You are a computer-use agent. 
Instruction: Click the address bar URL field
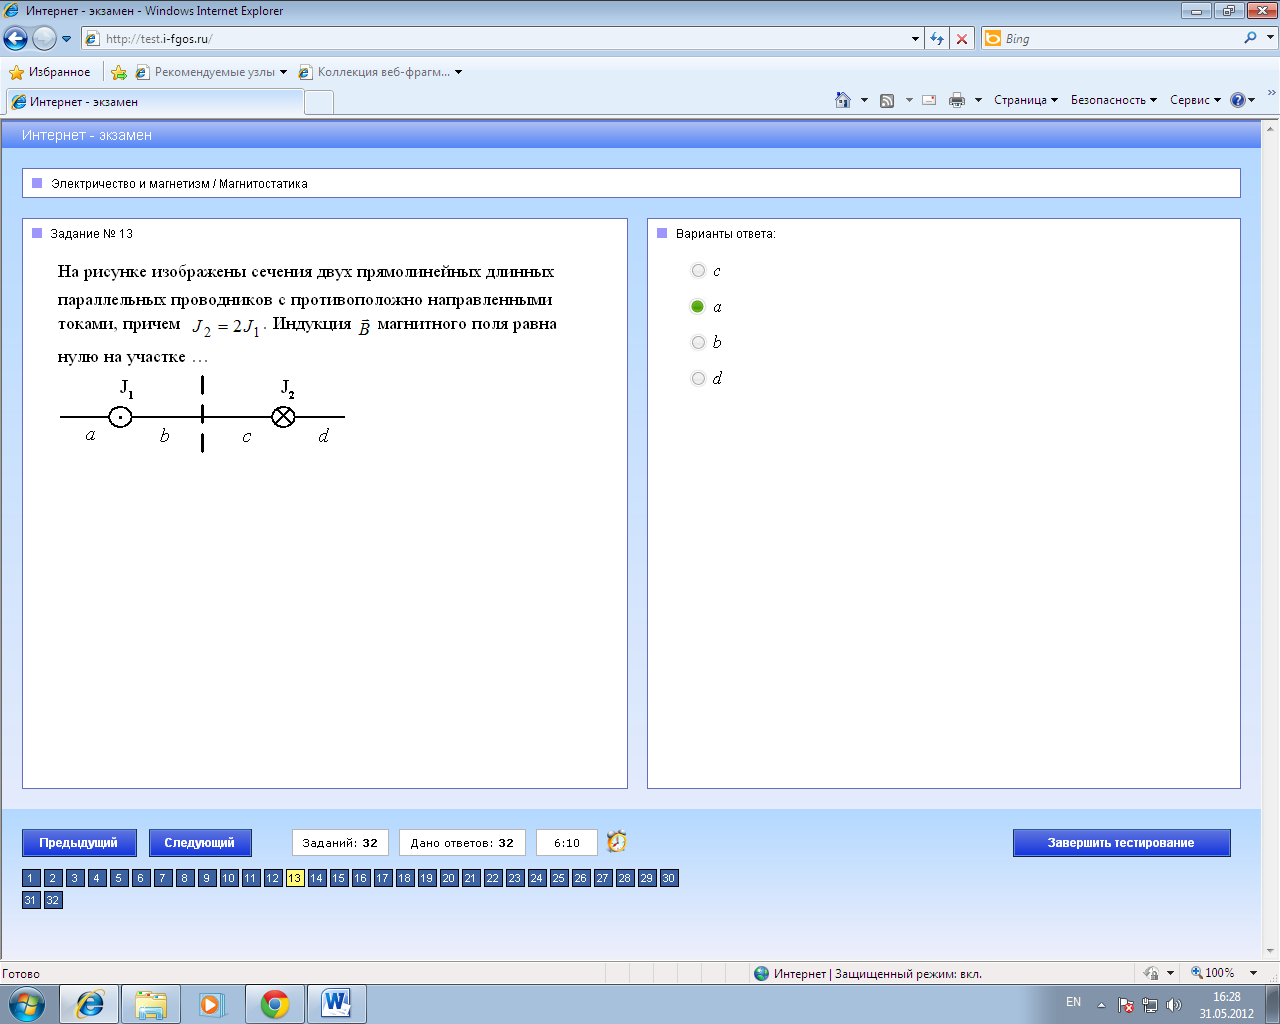click(x=495, y=39)
